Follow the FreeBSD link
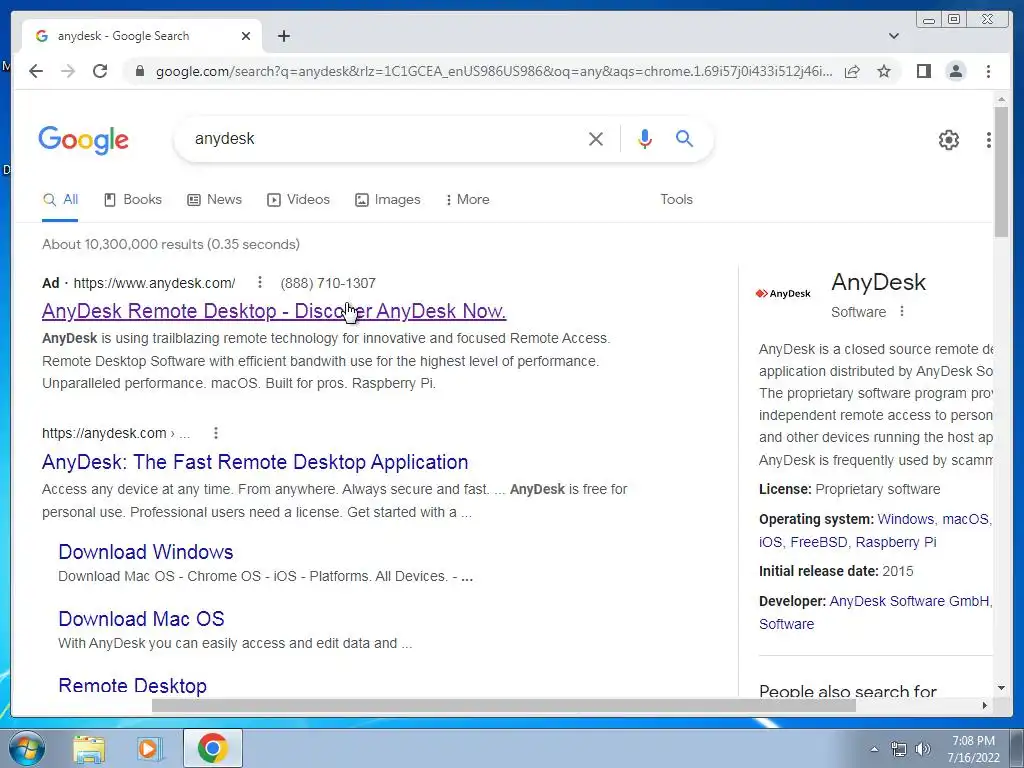The image size is (1024, 768). 818,542
